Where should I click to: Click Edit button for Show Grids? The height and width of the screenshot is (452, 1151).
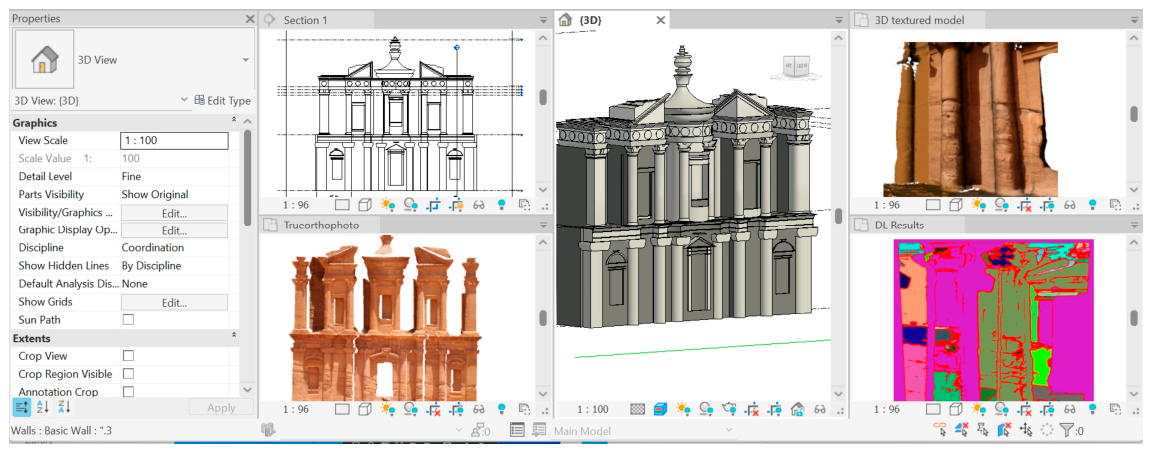[x=174, y=302]
